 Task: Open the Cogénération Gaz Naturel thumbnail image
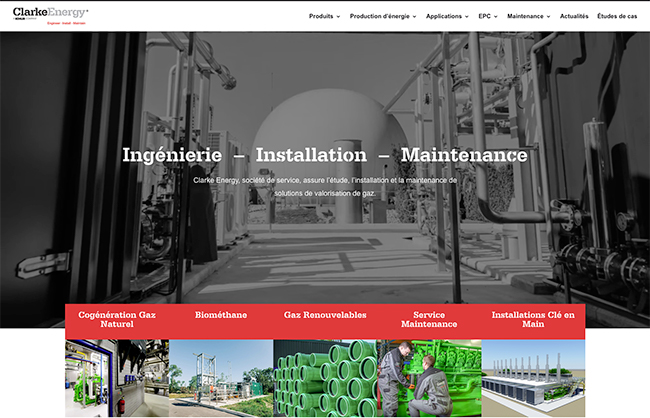pos(117,378)
